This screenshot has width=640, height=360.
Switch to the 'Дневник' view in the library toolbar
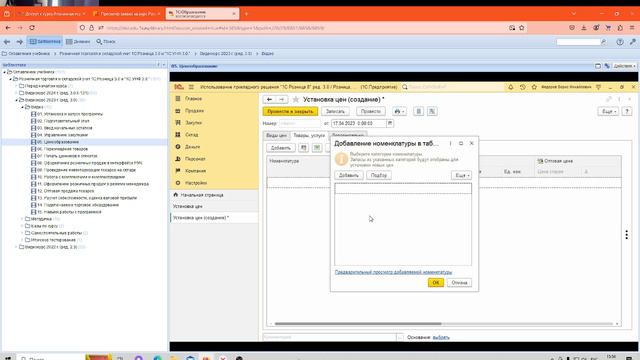point(78,42)
